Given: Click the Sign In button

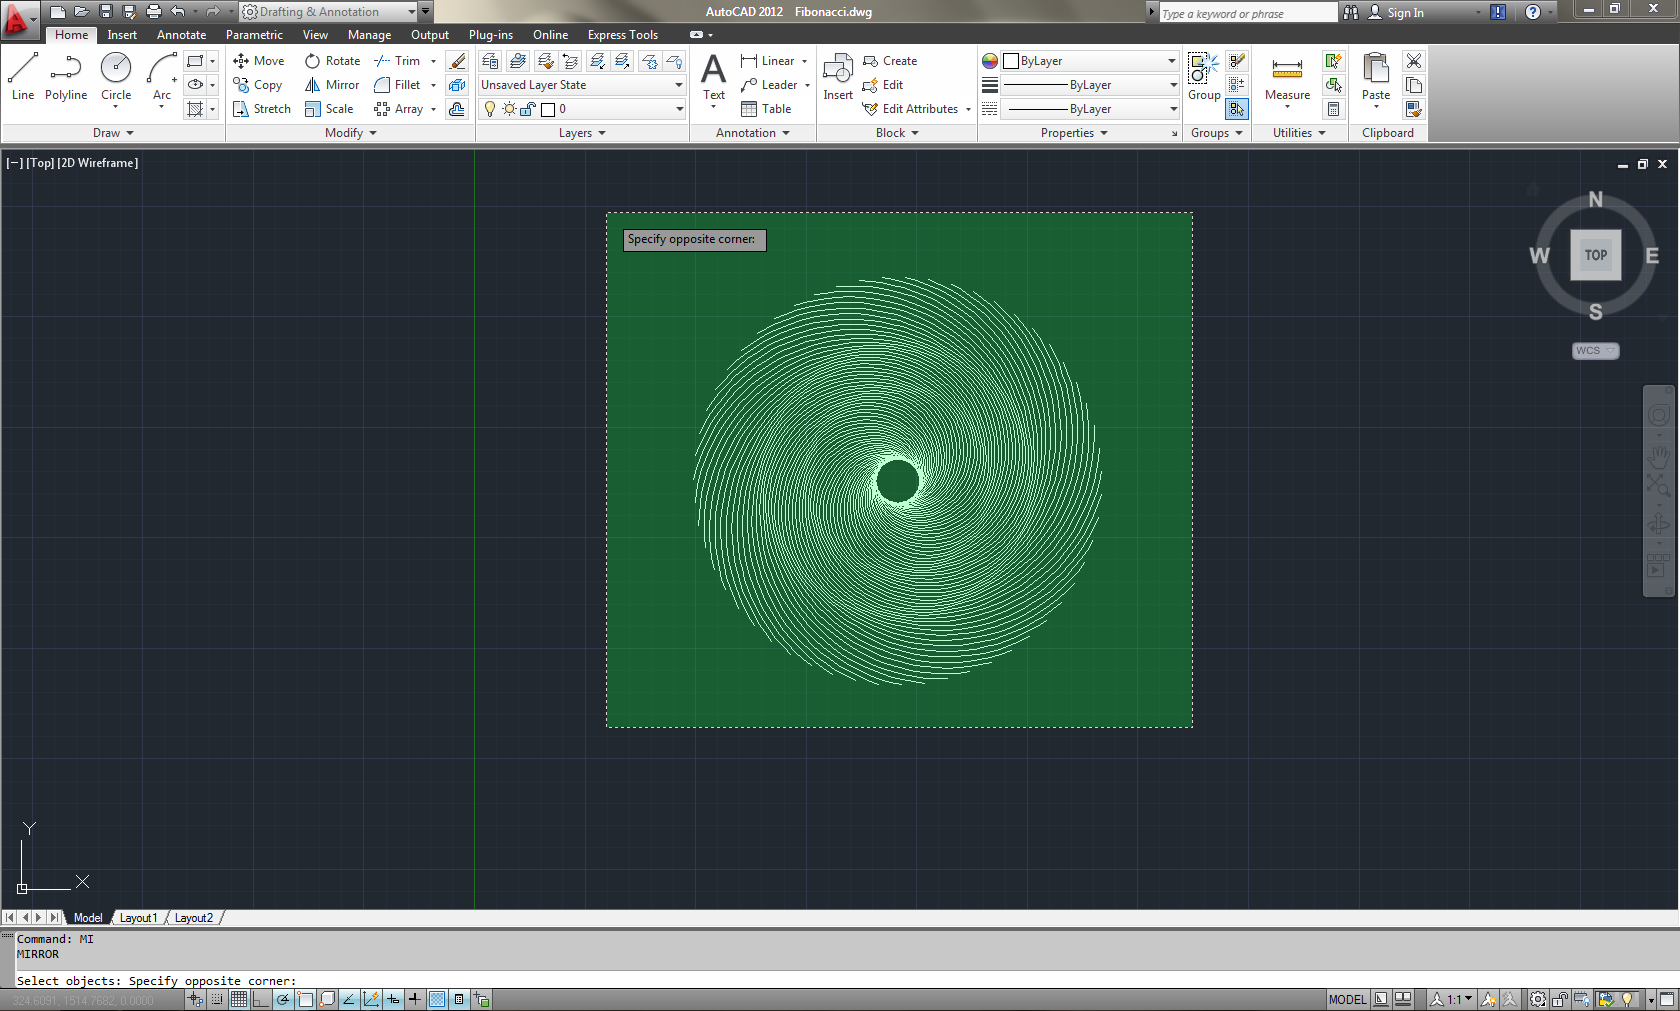Looking at the screenshot, I should tap(1396, 12).
